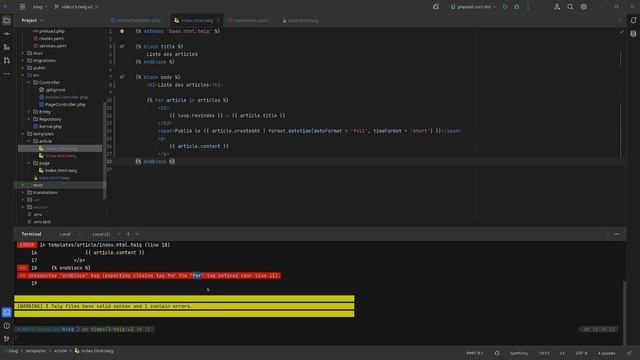Image resolution: width=640 pixels, height=360 pixels.
Task: Open the AI assistant swirl icon
Action: click(436, 7)
